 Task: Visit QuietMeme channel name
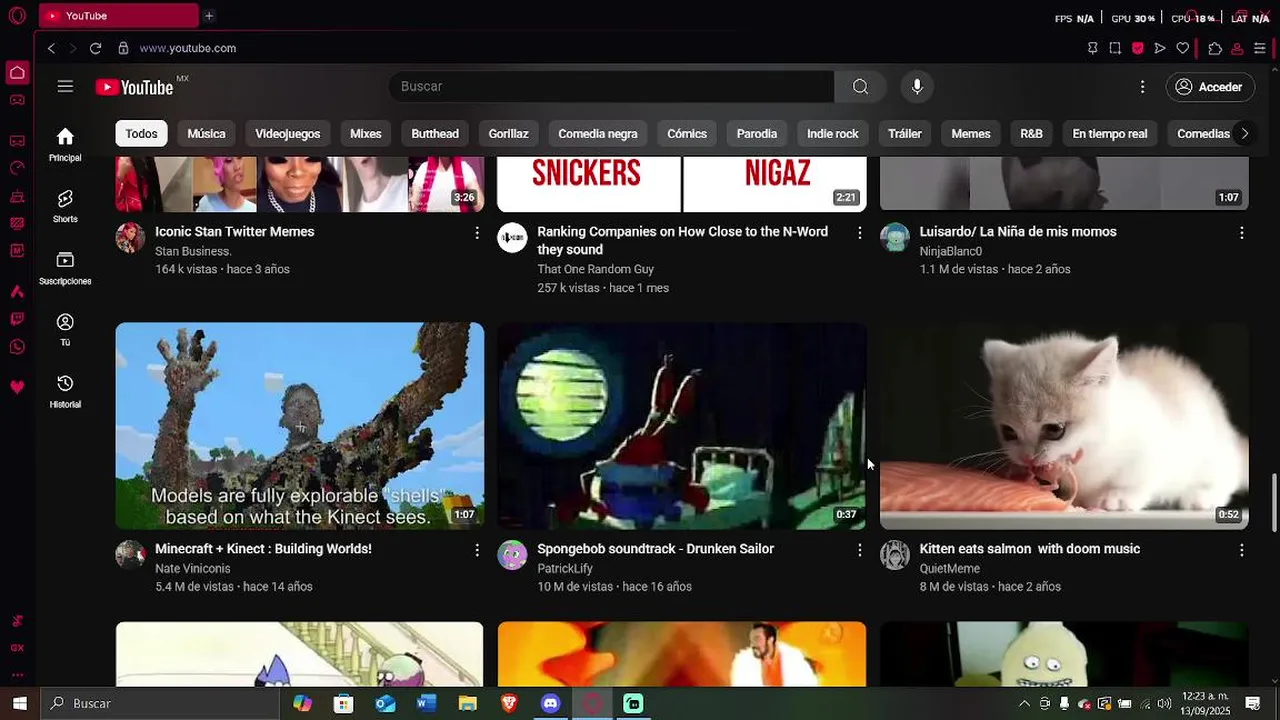(x=950, y=569)
